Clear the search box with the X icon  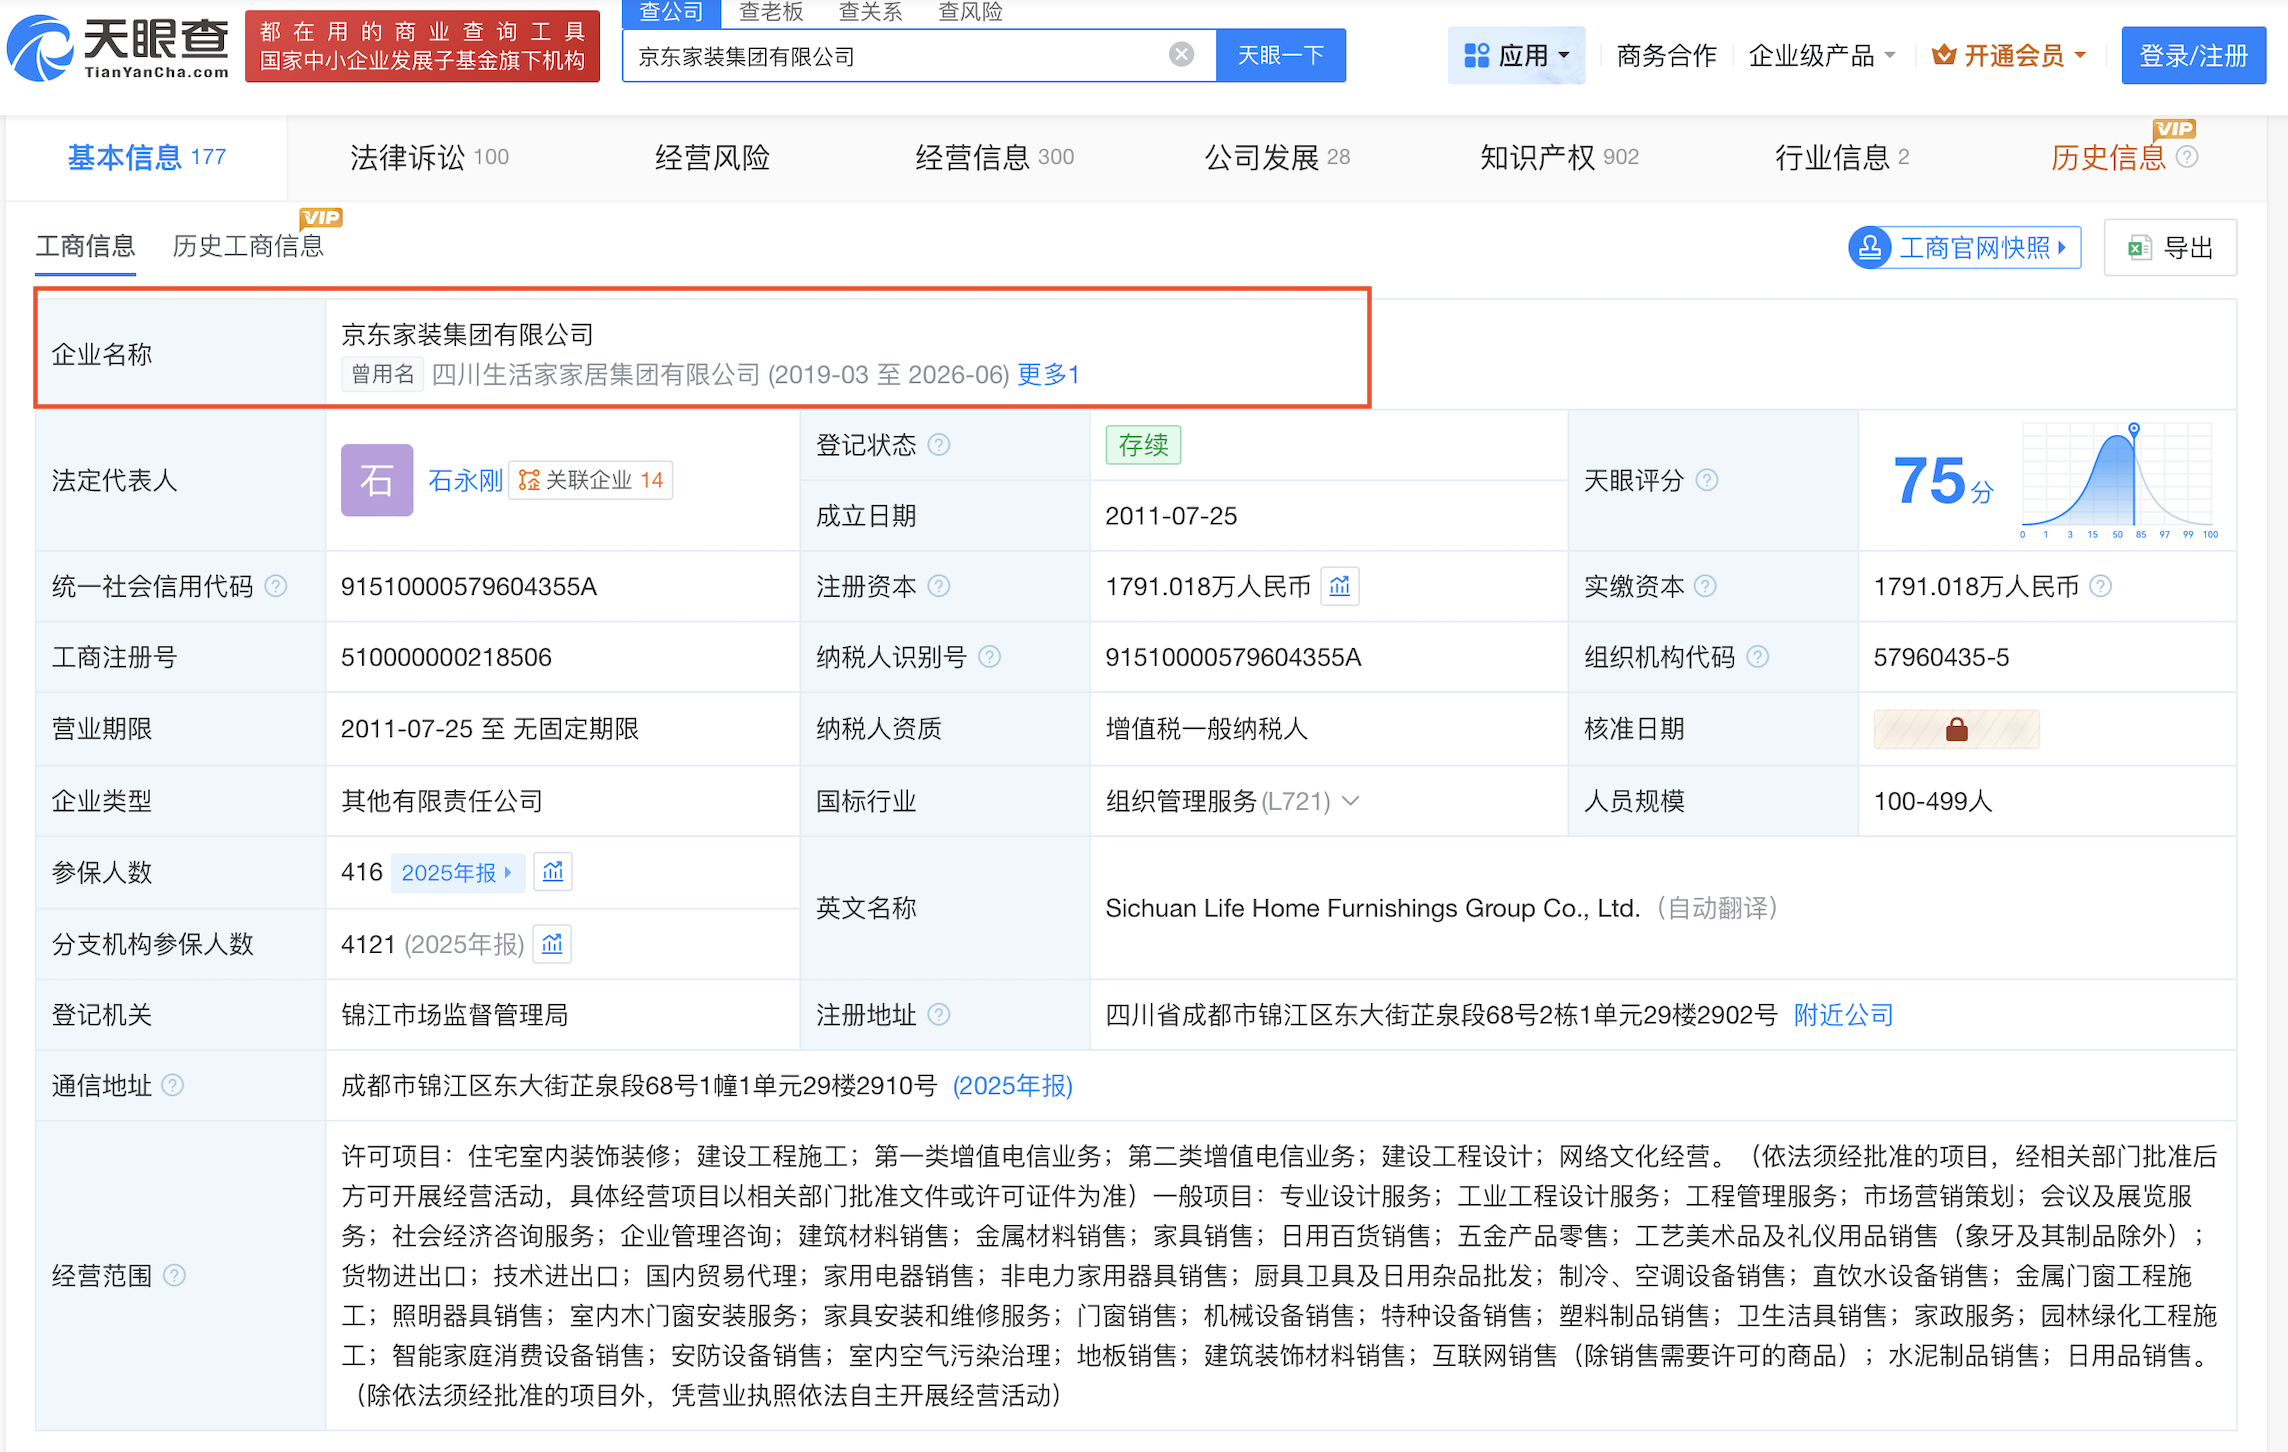[1181, 55]
